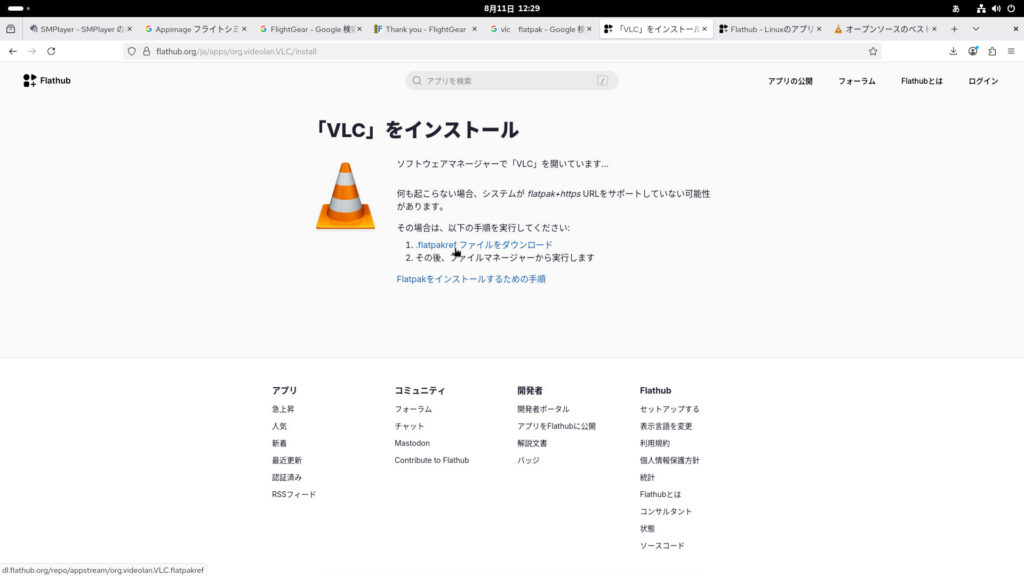Click the ログイン link
1024x576 pixels.
tap(983, 81)
